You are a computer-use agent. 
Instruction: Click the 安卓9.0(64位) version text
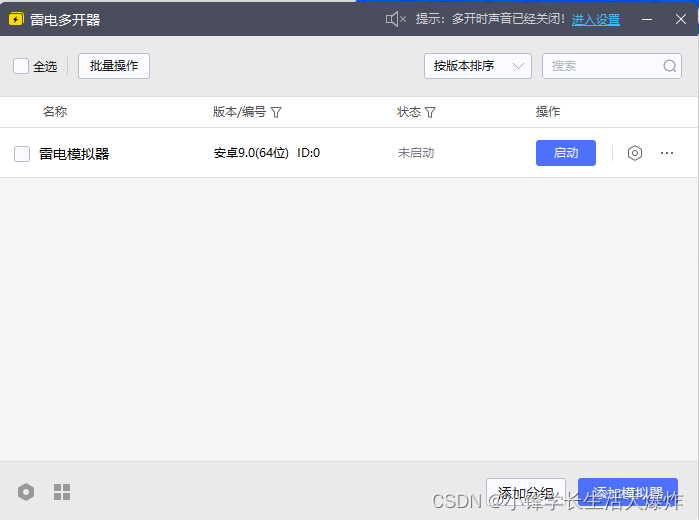point(251,153)
